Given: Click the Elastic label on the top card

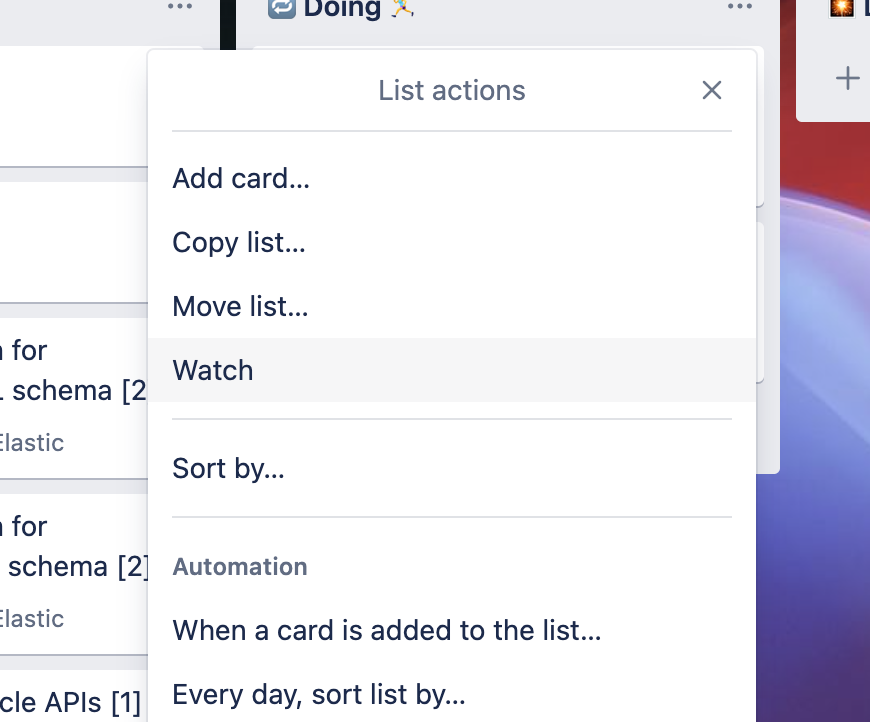Looking at the screenshot, I should point(32,442).
